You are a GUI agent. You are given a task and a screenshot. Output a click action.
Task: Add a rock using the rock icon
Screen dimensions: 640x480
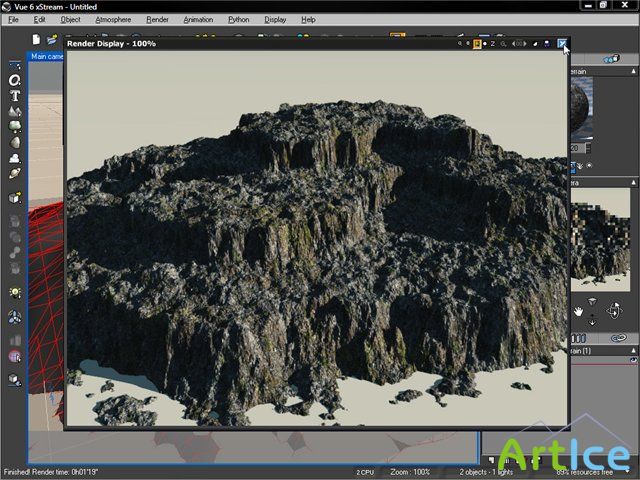click(x=15, y=143)
